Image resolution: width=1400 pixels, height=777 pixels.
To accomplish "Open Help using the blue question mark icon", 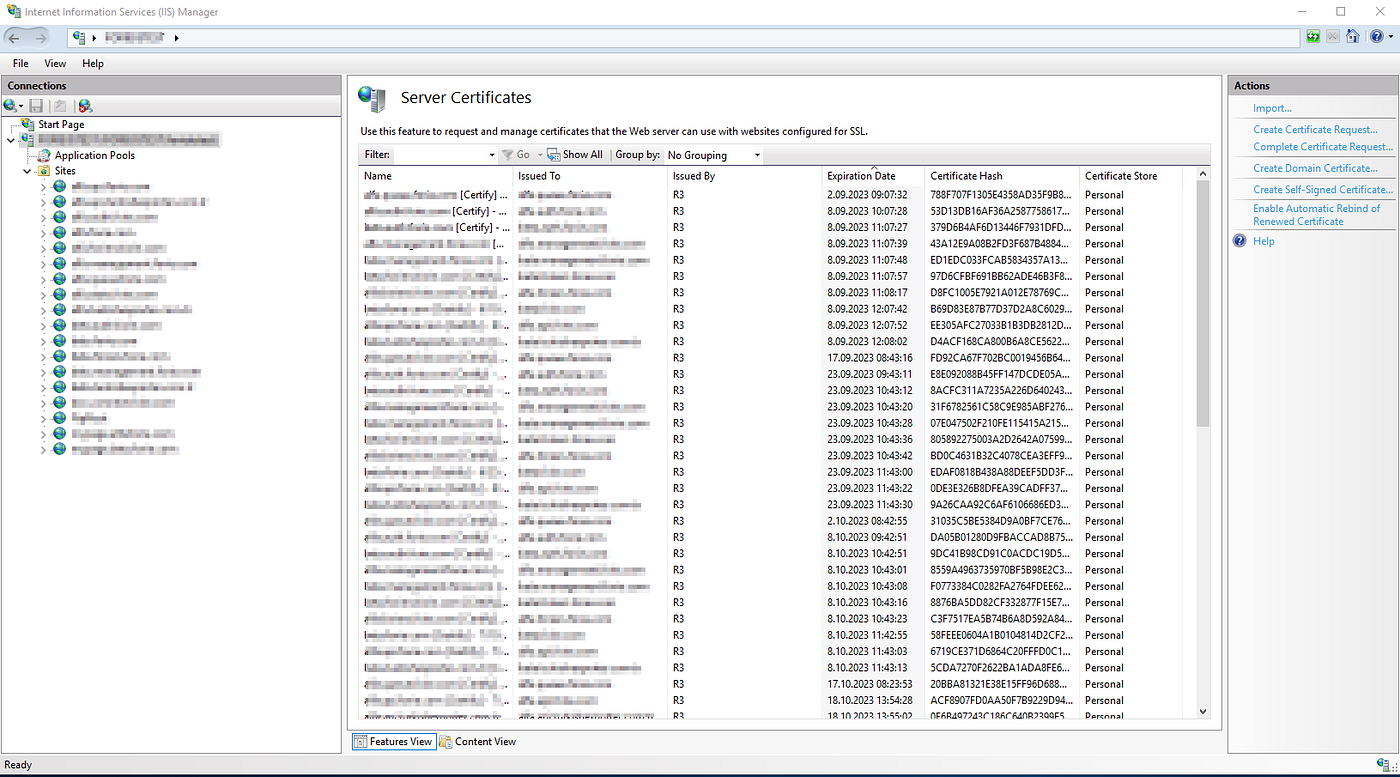I will tap(1378, 36).
